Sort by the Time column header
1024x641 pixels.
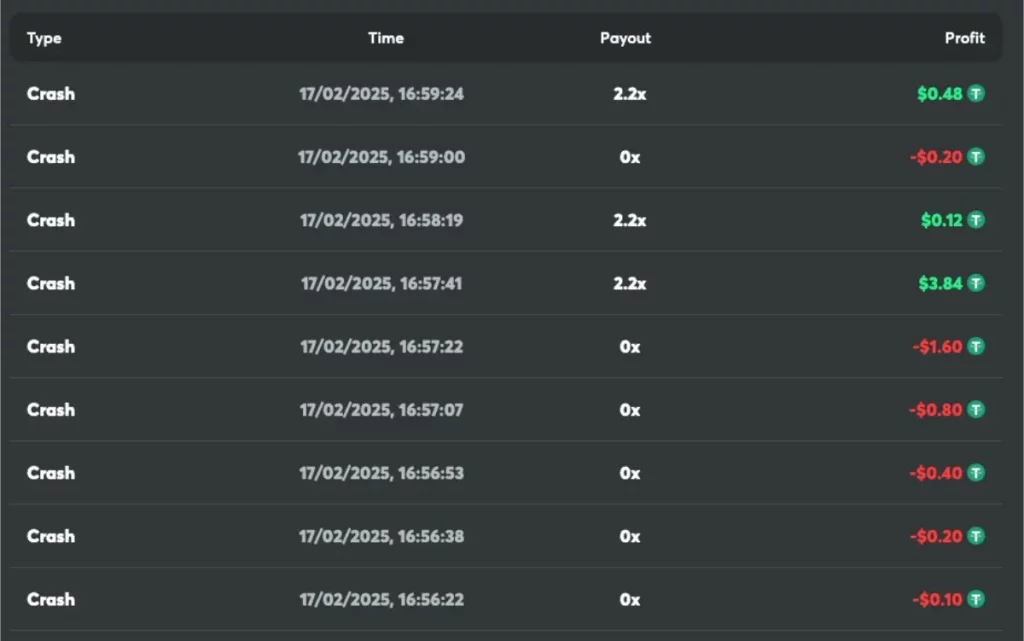[x=386, y=38]
